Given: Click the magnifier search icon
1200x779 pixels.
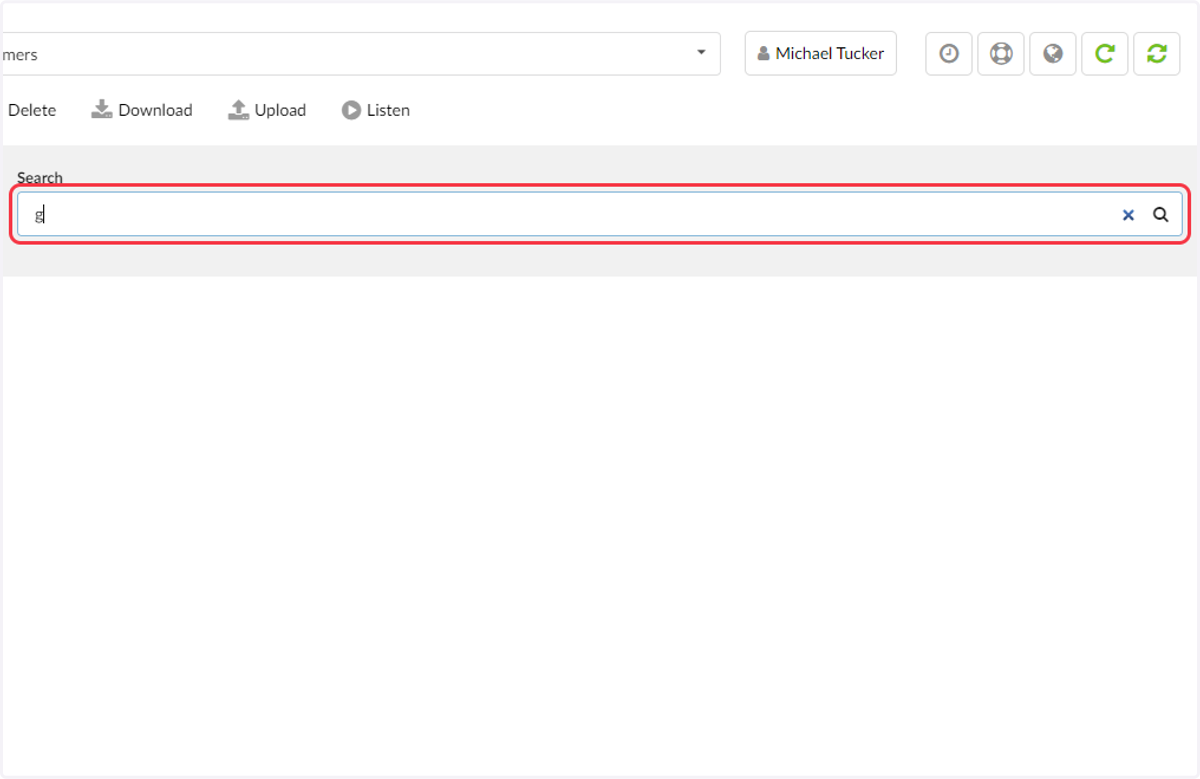Looking at the screenshot, I should click(x=1161, y=214).
